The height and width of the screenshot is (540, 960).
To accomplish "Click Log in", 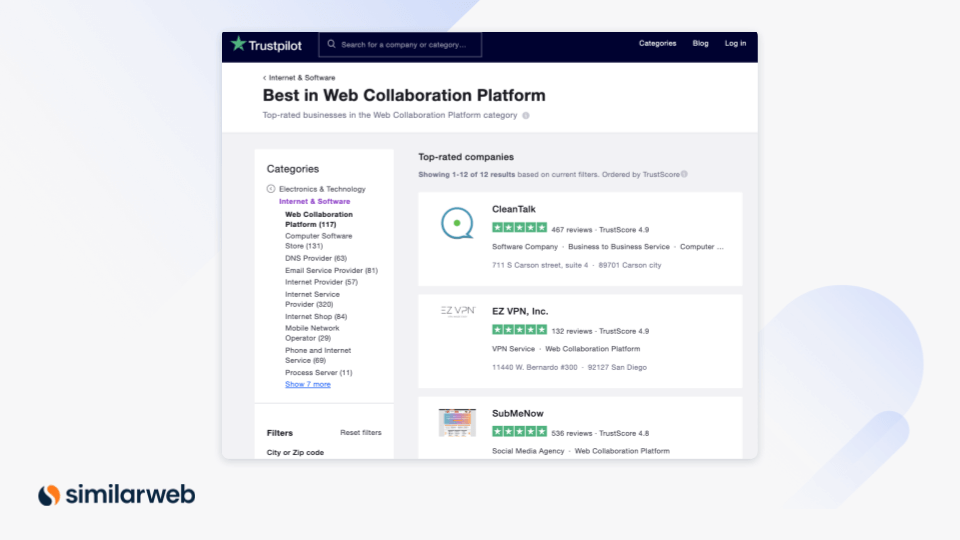I will coord(735,43).
